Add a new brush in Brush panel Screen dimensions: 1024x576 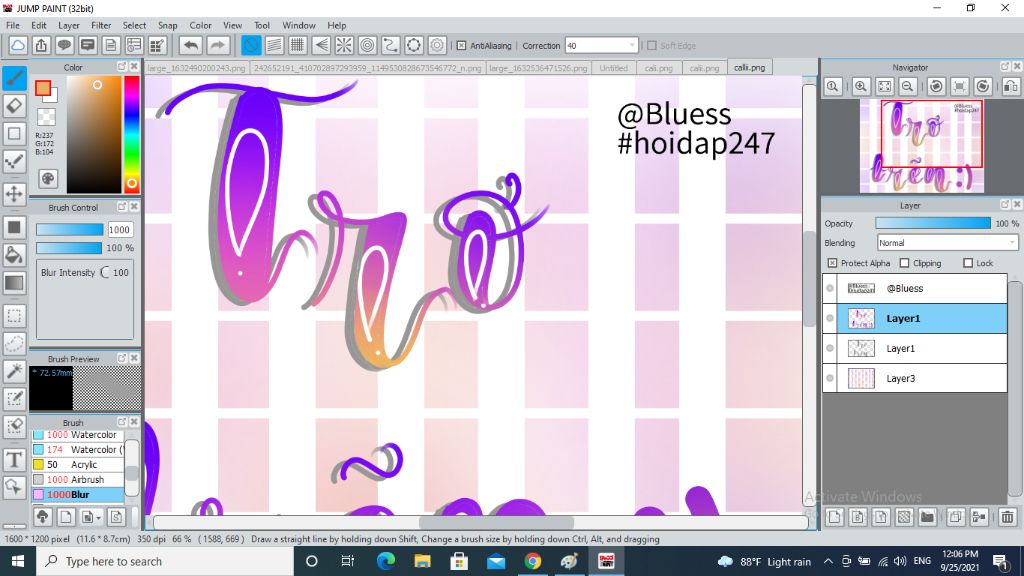tap(65, 517)
